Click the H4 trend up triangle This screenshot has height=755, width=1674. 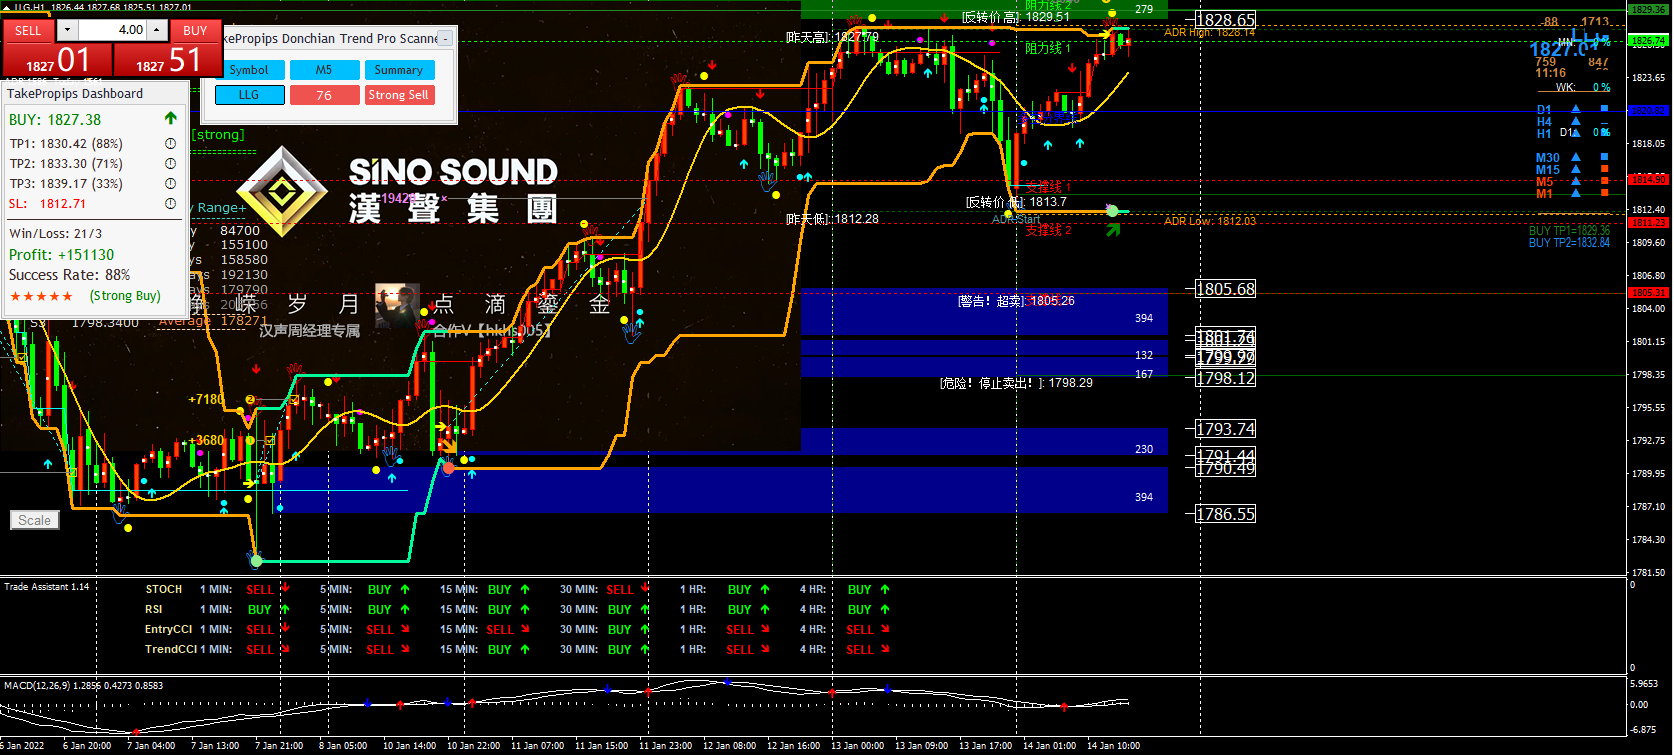1576,121
